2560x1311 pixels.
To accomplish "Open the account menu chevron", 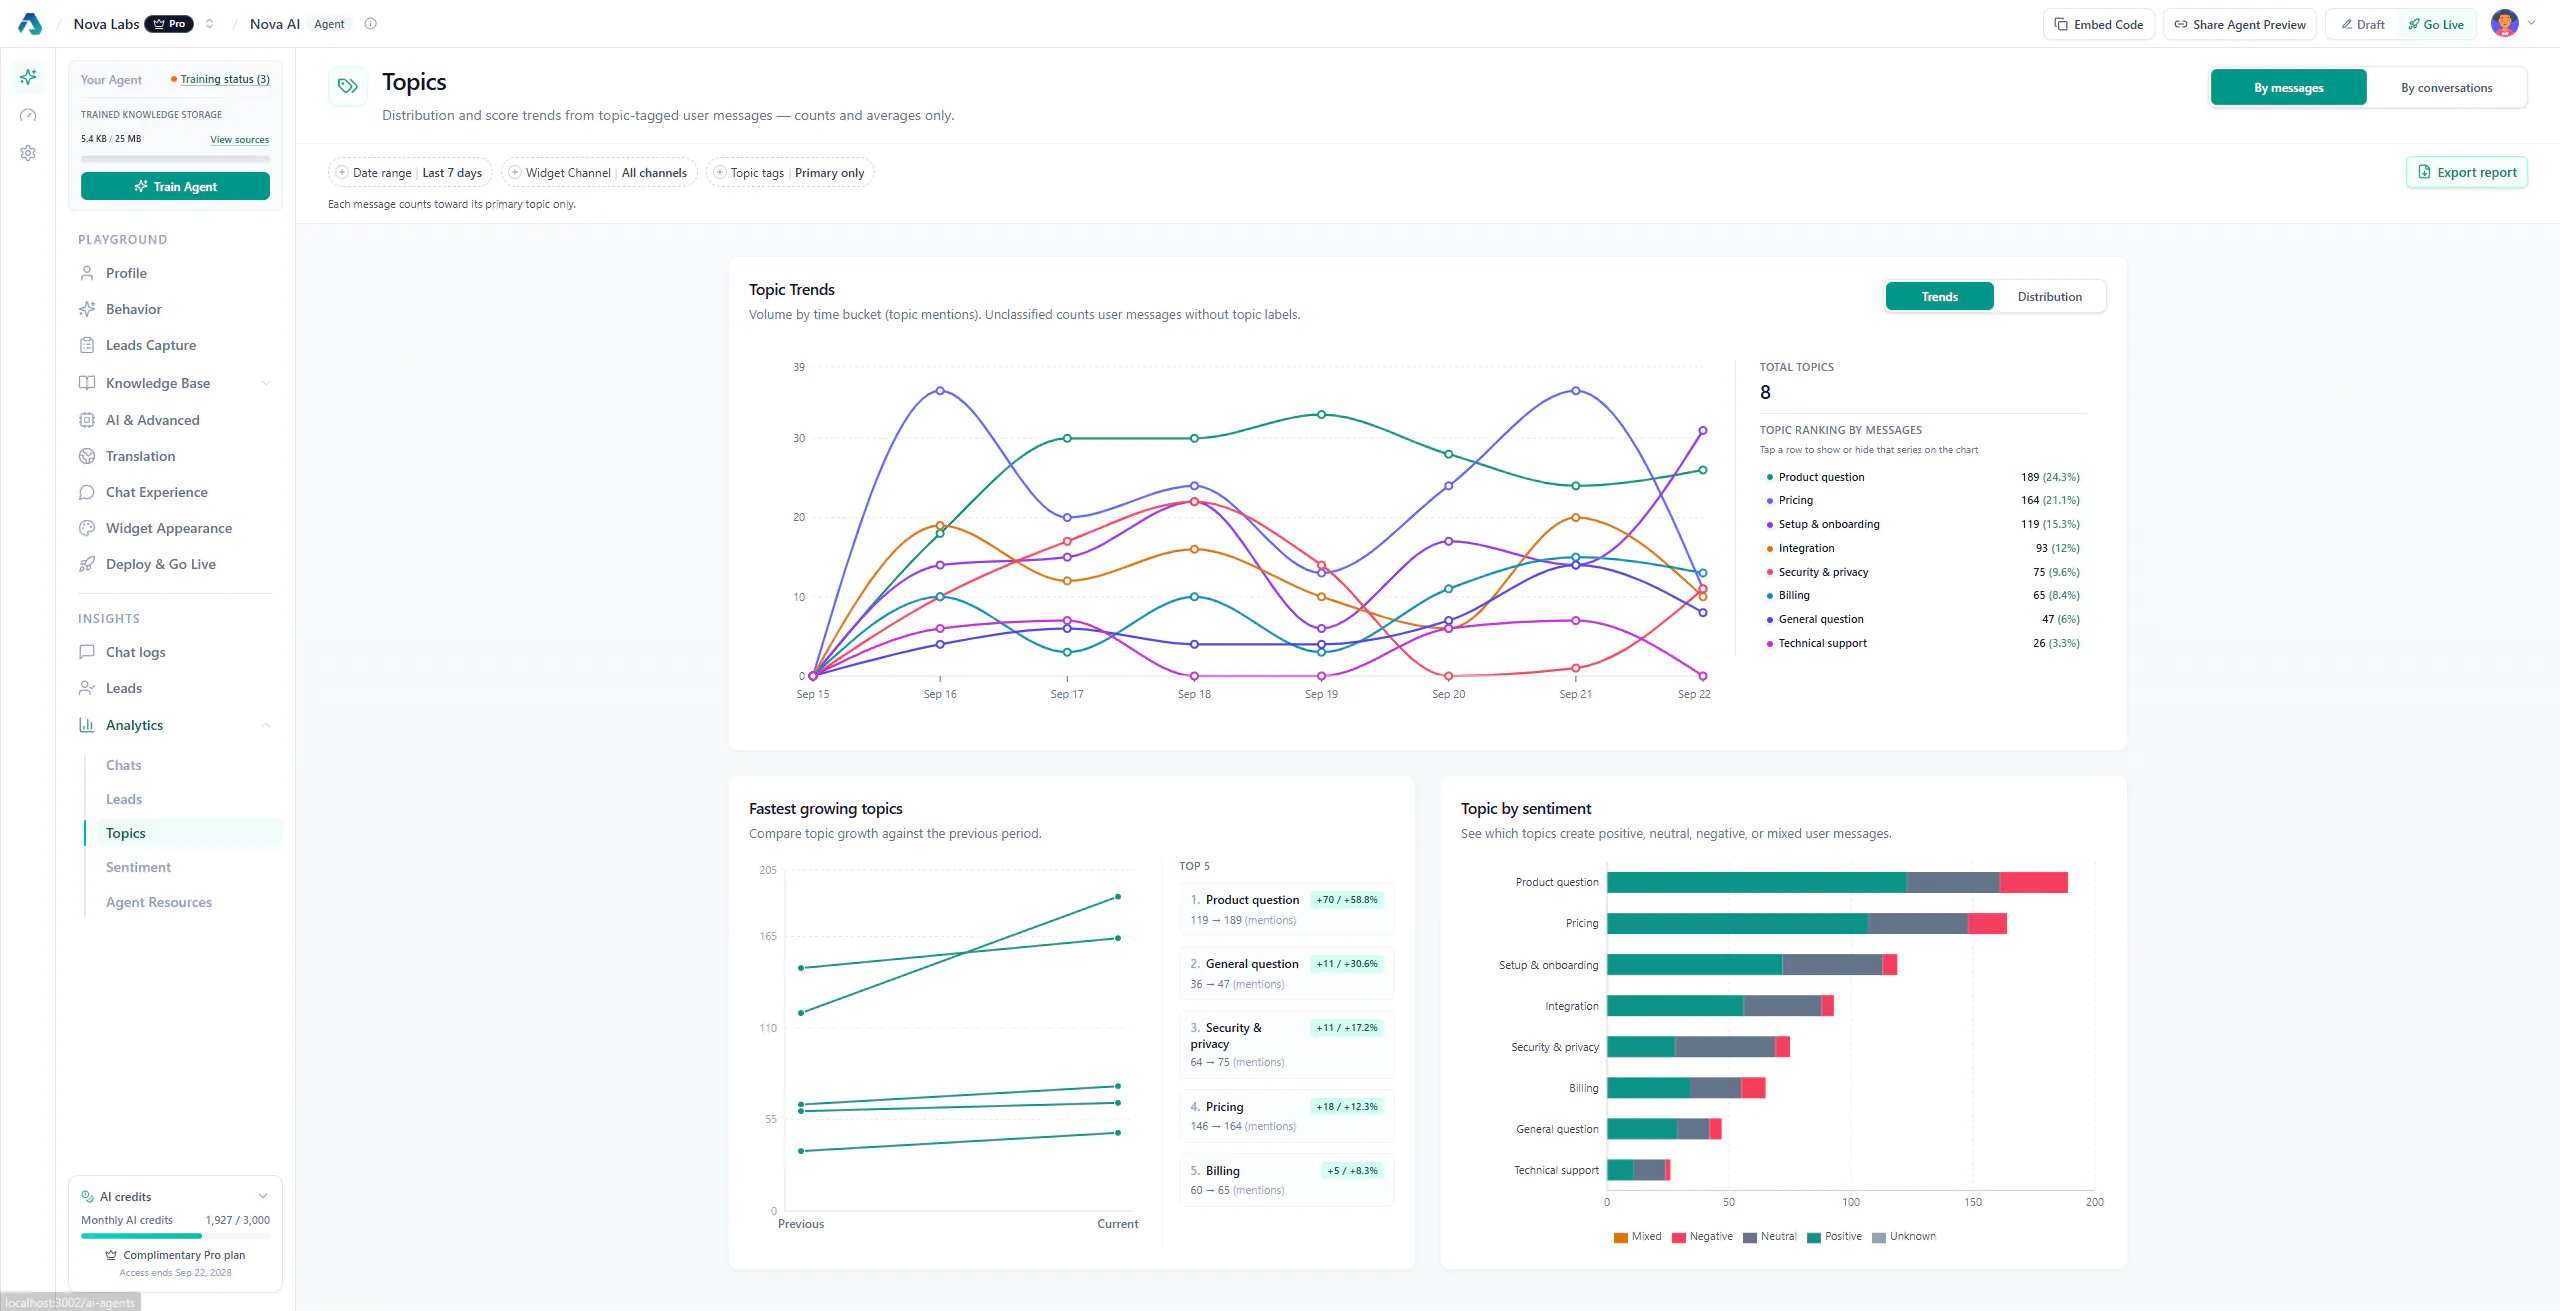I will [2531, 22].
